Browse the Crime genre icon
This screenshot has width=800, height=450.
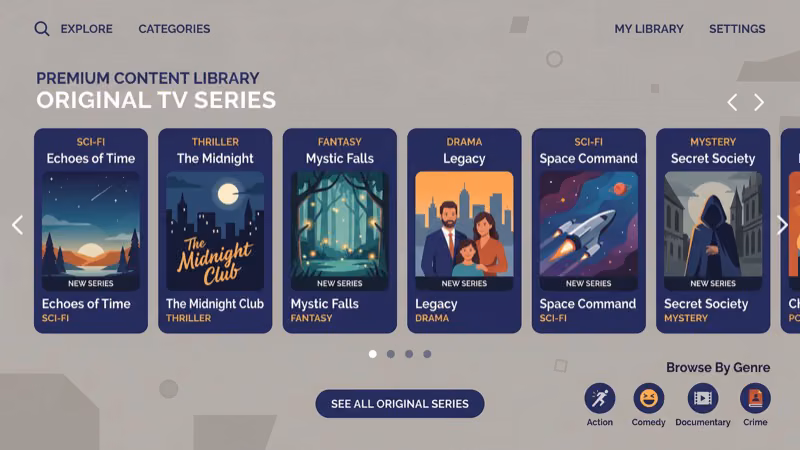pos(755,398)
